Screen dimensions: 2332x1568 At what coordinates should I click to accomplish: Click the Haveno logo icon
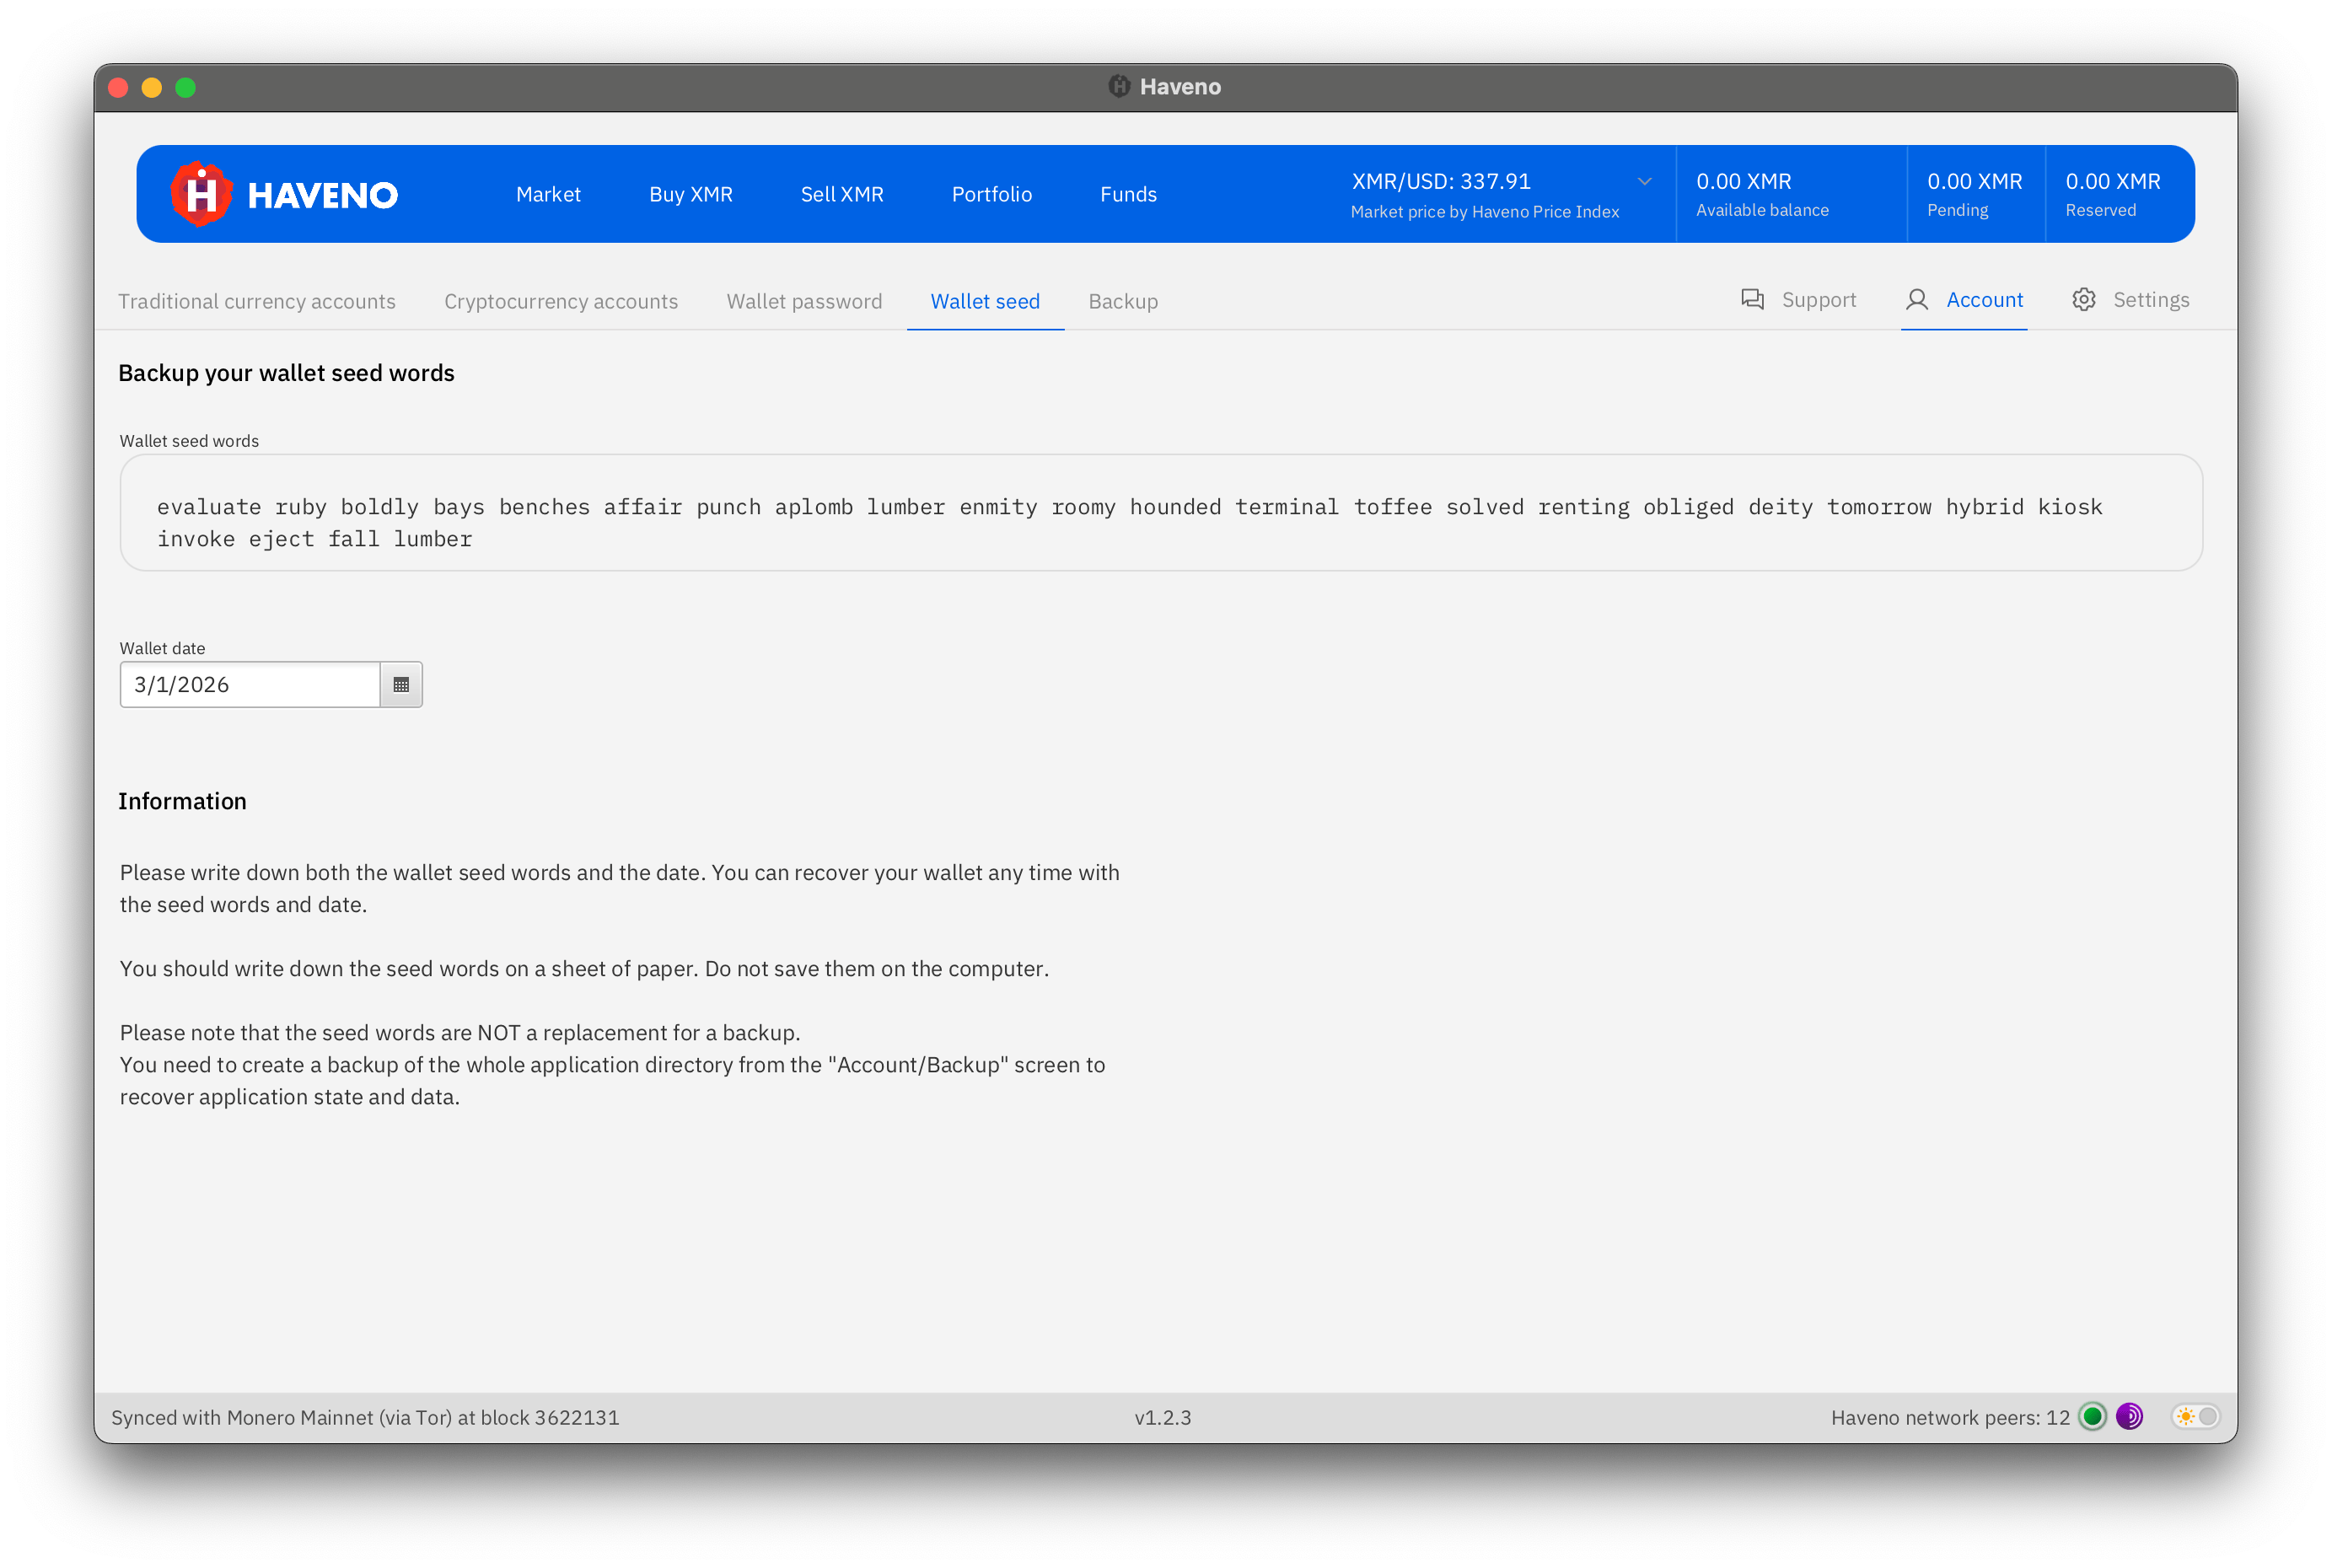(201, 194)
